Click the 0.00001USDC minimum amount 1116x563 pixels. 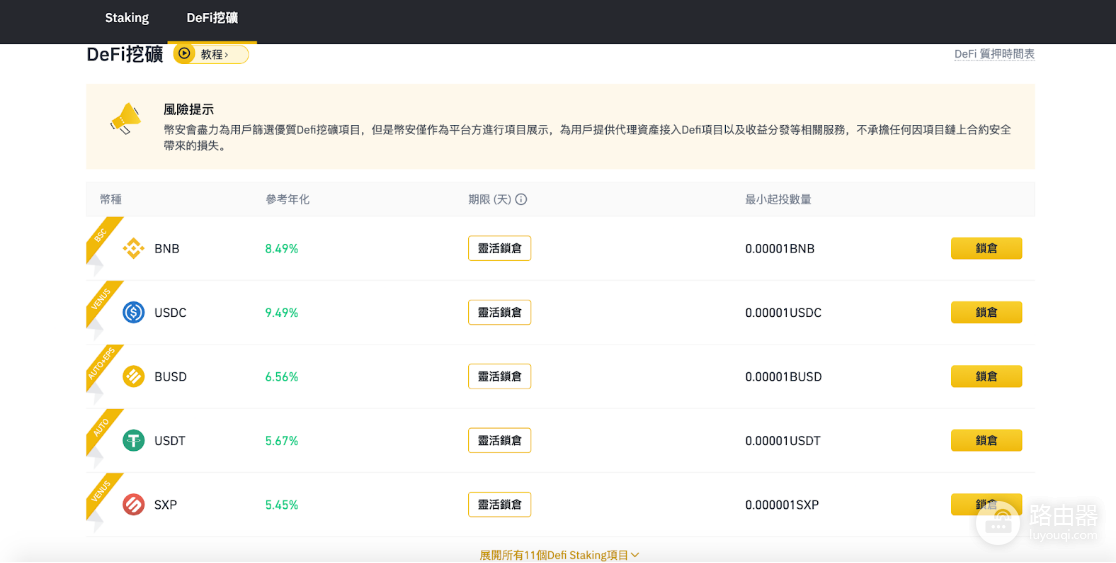(x=783, y=313)
